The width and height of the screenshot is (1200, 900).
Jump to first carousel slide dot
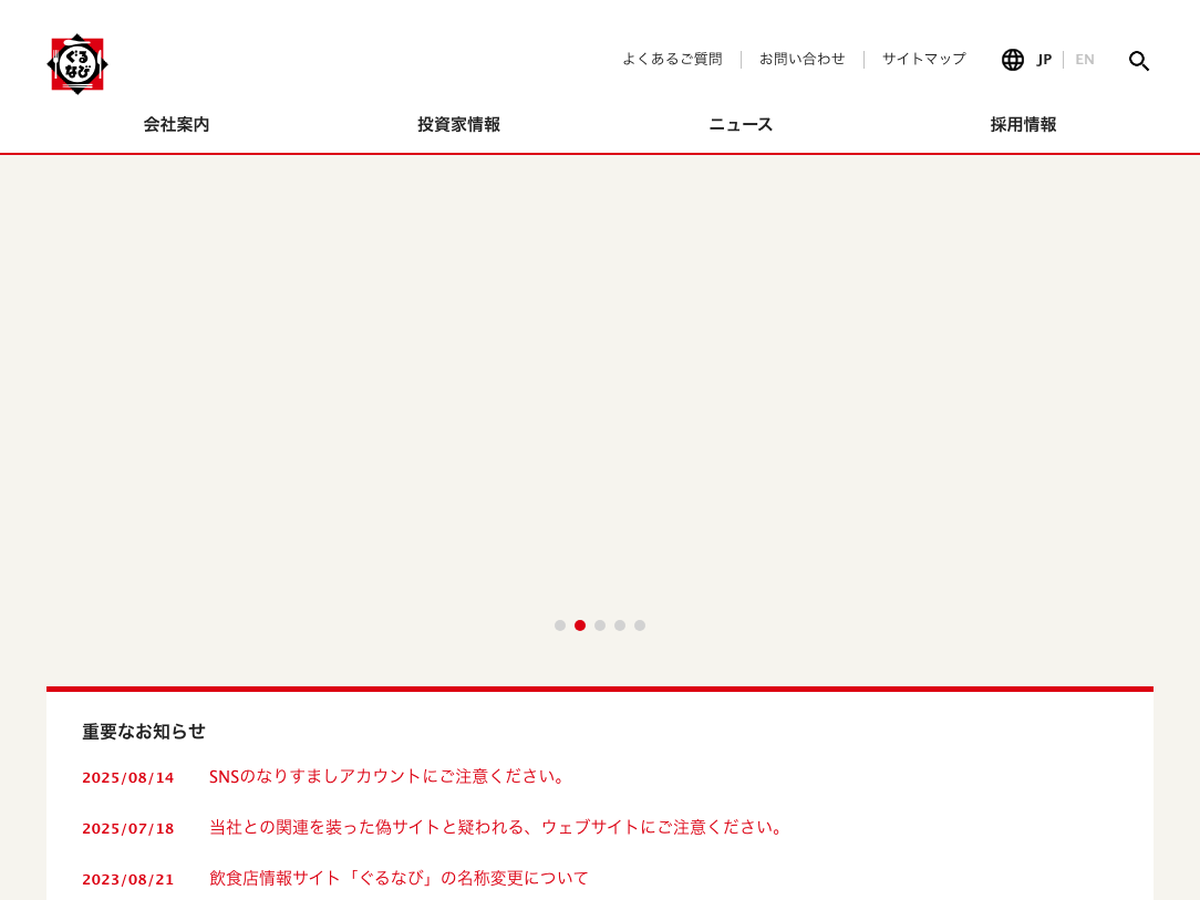tap(560, 625)
